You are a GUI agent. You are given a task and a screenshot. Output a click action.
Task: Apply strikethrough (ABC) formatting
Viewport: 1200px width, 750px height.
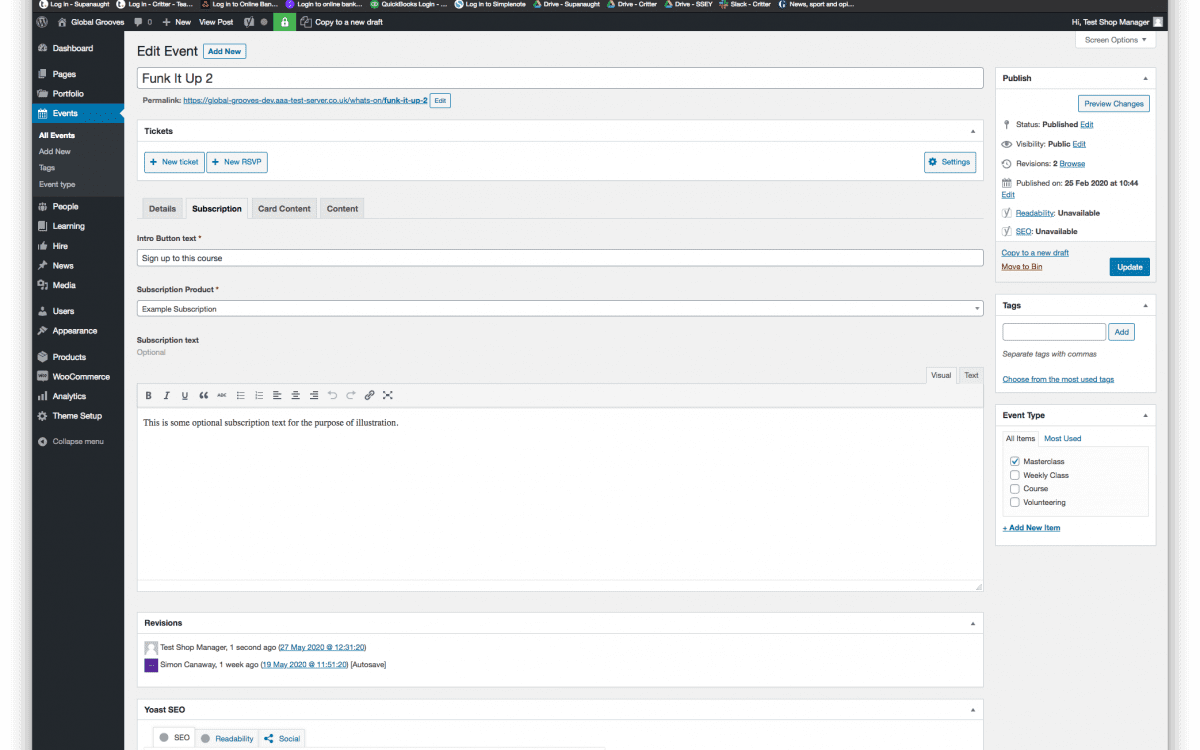222,396
